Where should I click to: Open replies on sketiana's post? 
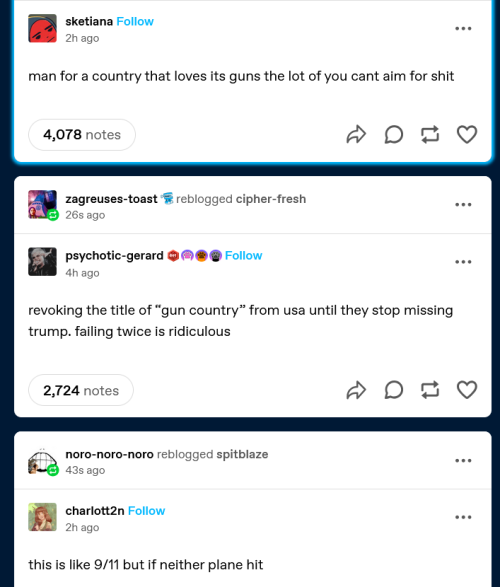point(394,134)
